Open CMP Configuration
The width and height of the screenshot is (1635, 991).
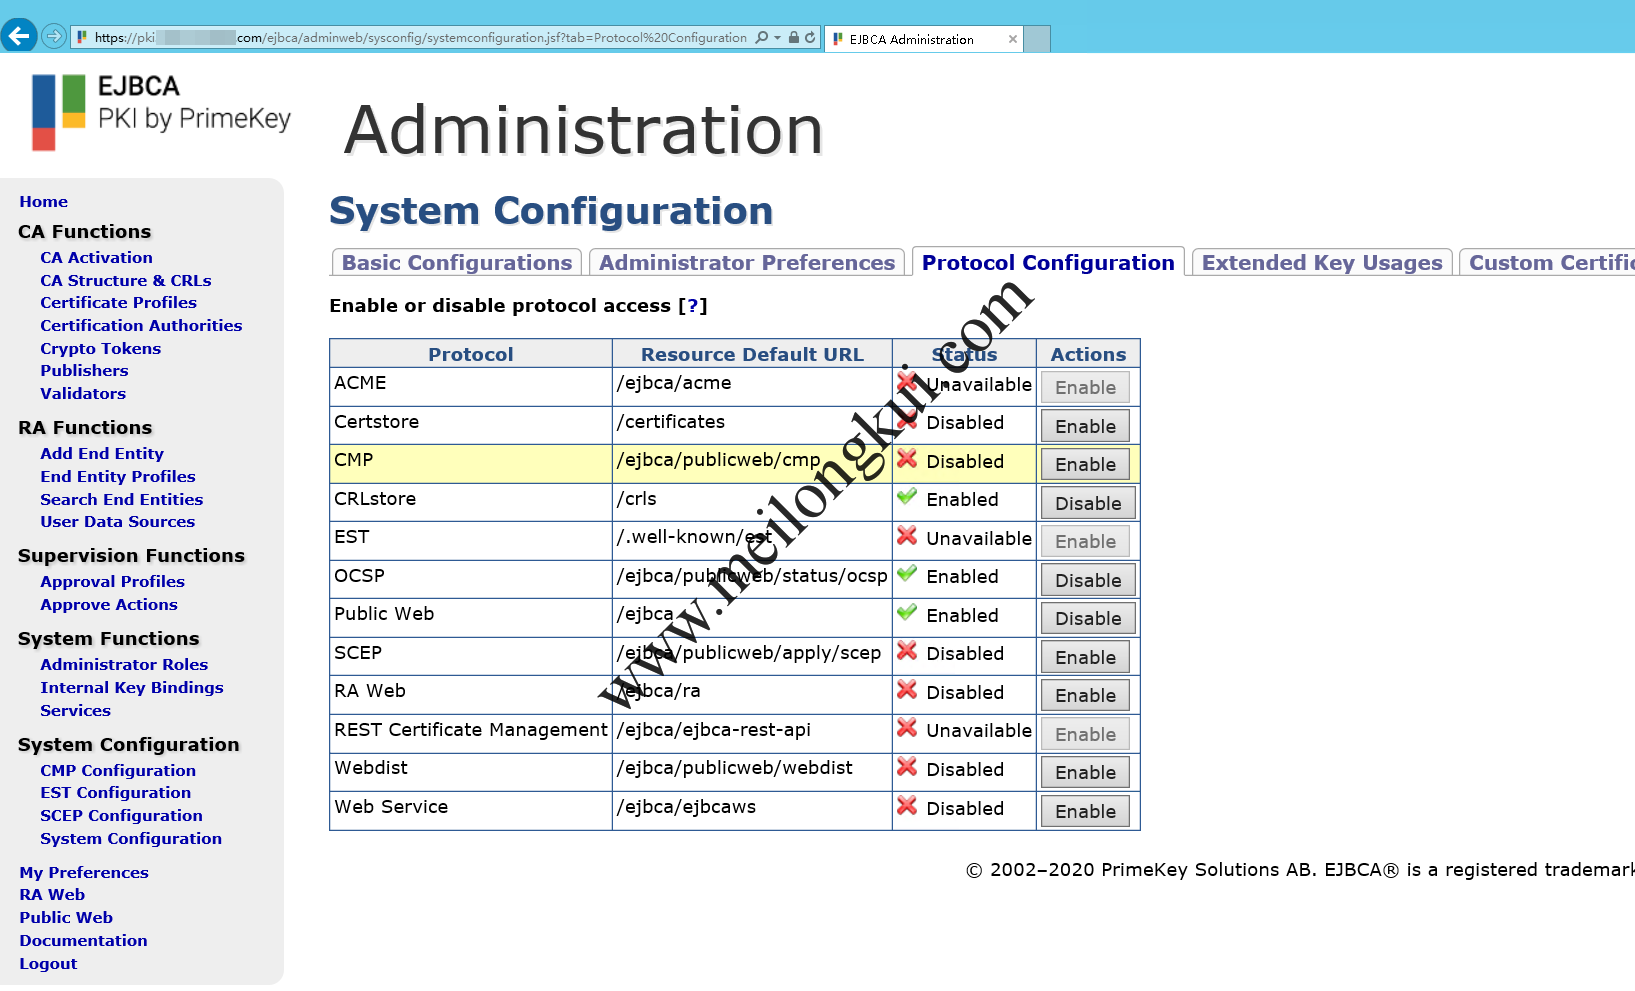(x=118, y=770)
